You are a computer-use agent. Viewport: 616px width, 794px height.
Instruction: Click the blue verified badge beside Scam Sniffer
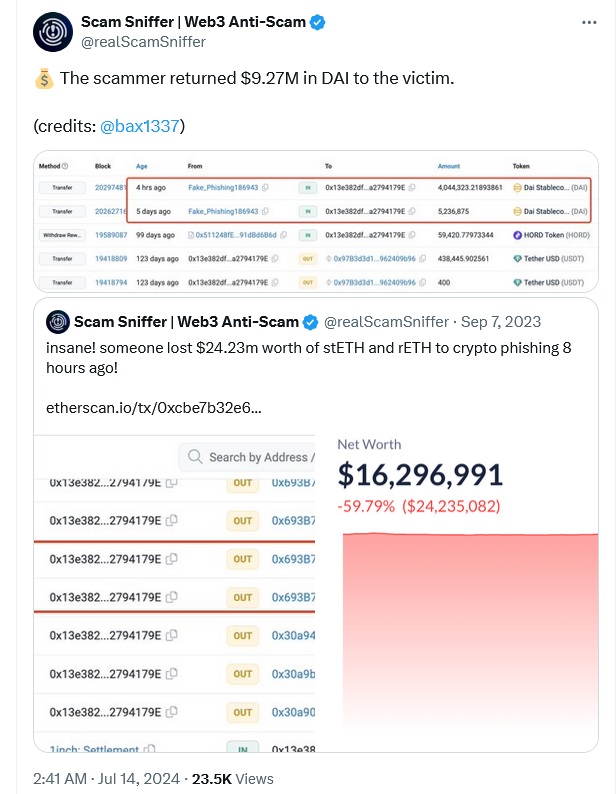tap(317, 22)
